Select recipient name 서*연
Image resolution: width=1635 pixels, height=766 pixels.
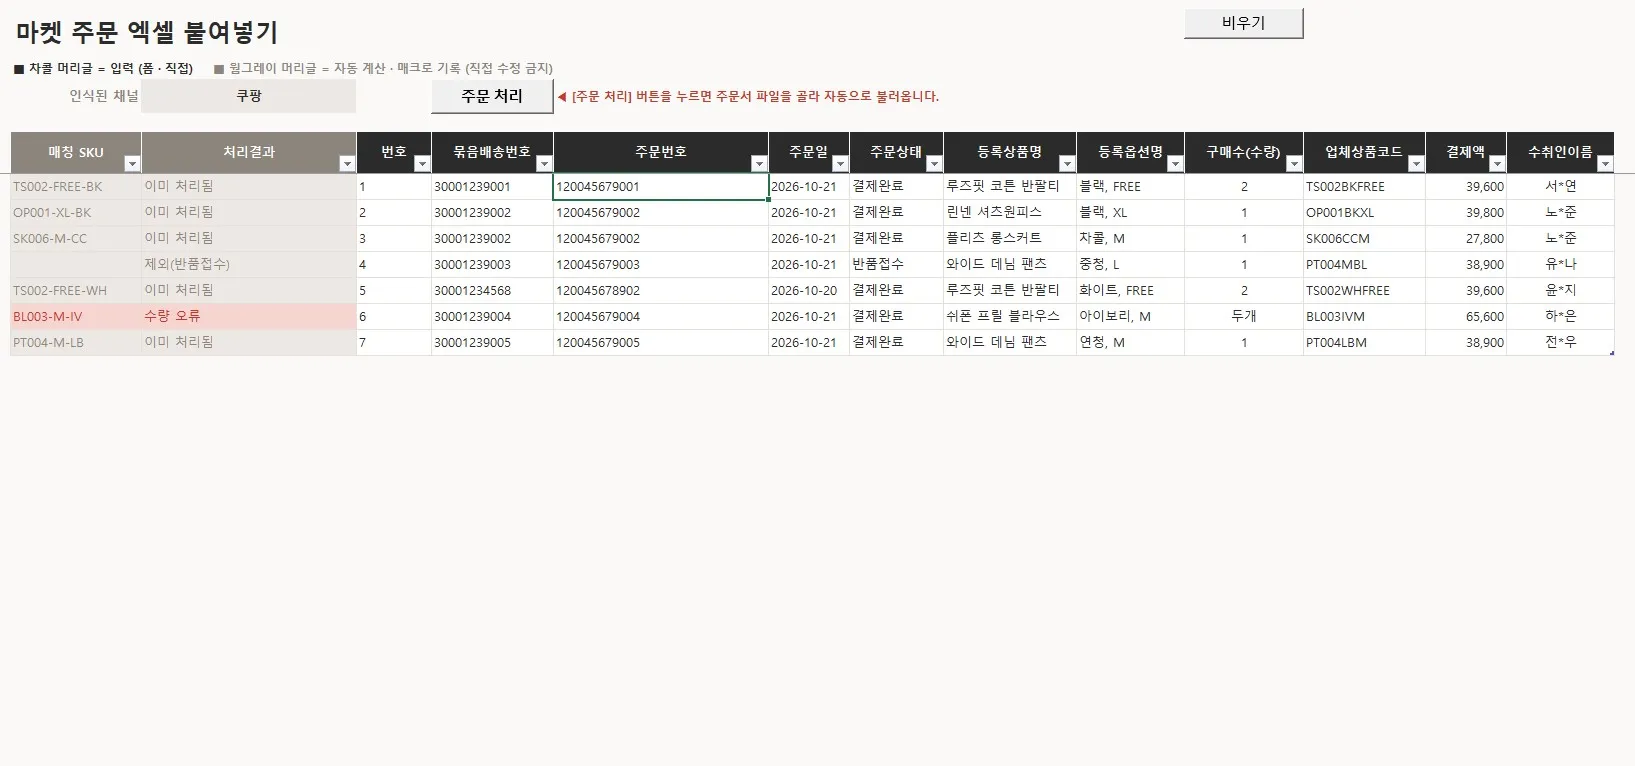coord(1560,187)
